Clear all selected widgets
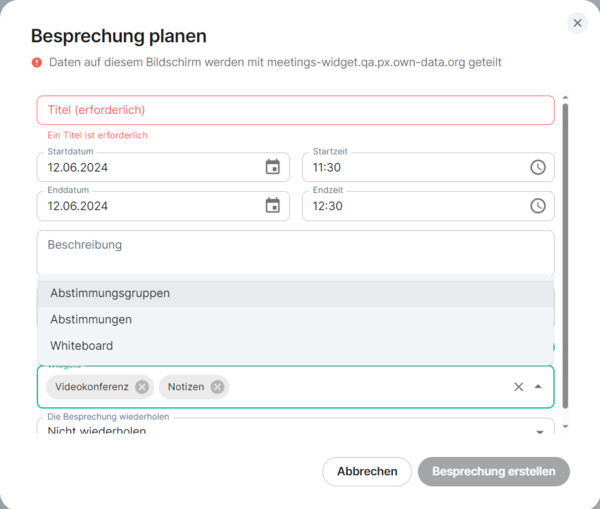 pyautogui.click(x=518, y=387)
